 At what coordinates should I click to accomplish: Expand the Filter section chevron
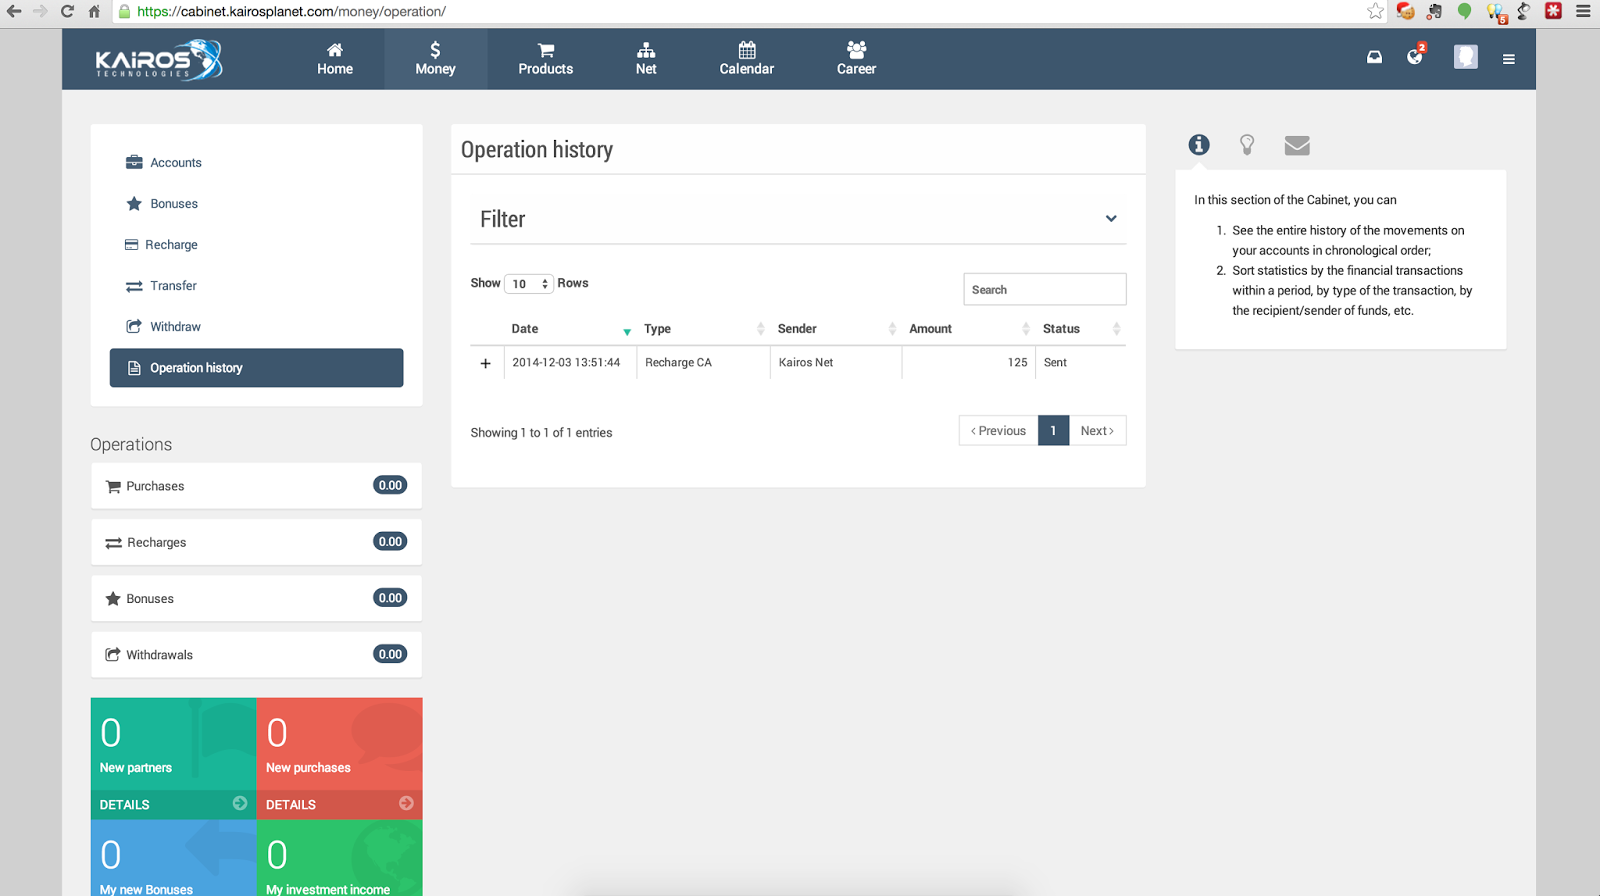[x=1111, y=218]
